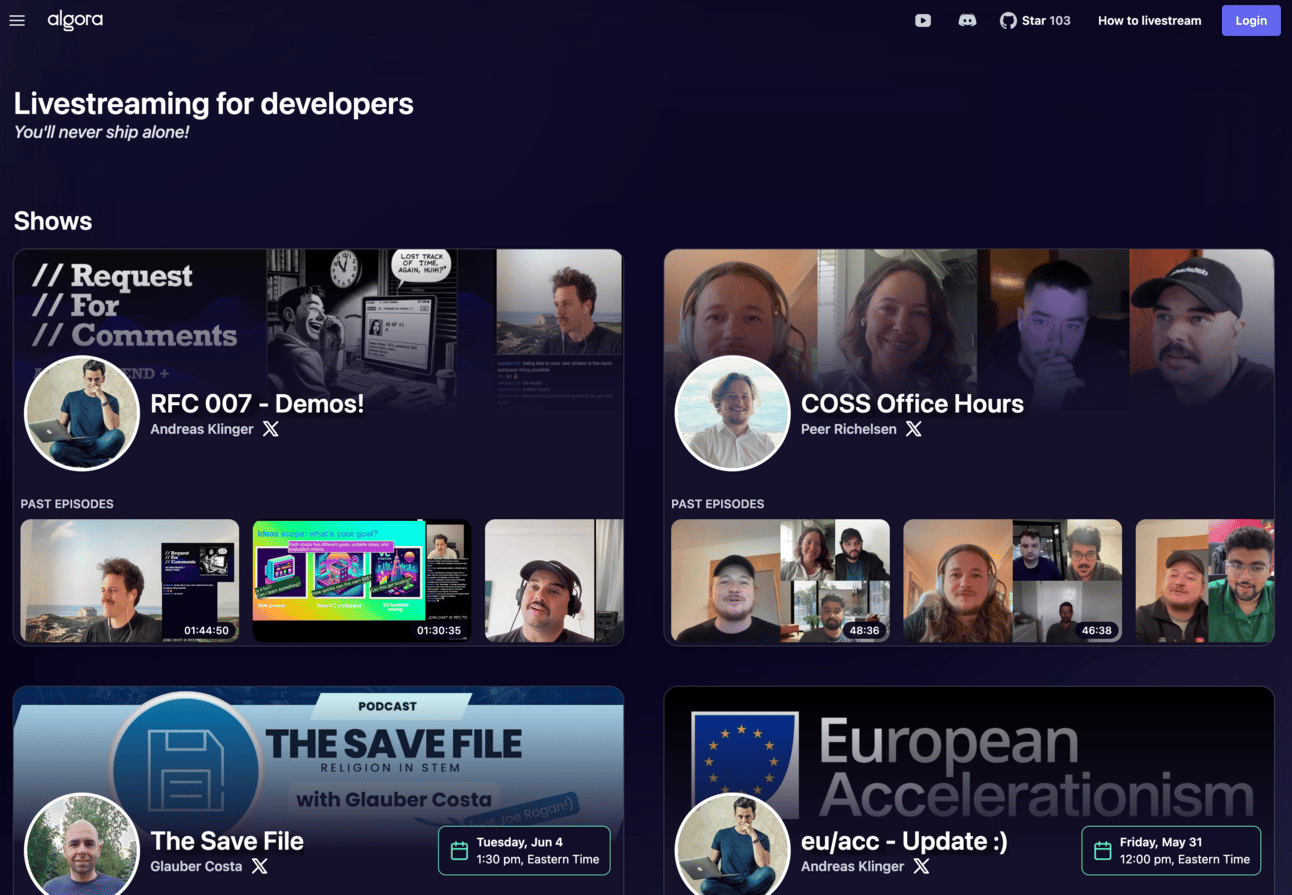Click the Friday, May 31 schedule button
The width and height of the screenshot is (1292, 895).
(x=1171, y=851)
